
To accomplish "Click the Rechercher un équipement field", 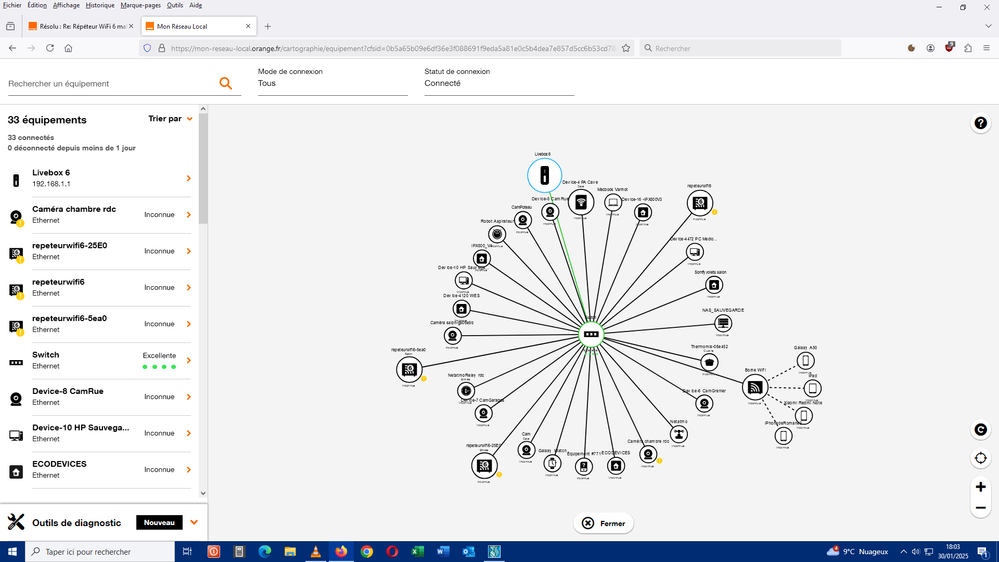I will (x=110, y=84).
